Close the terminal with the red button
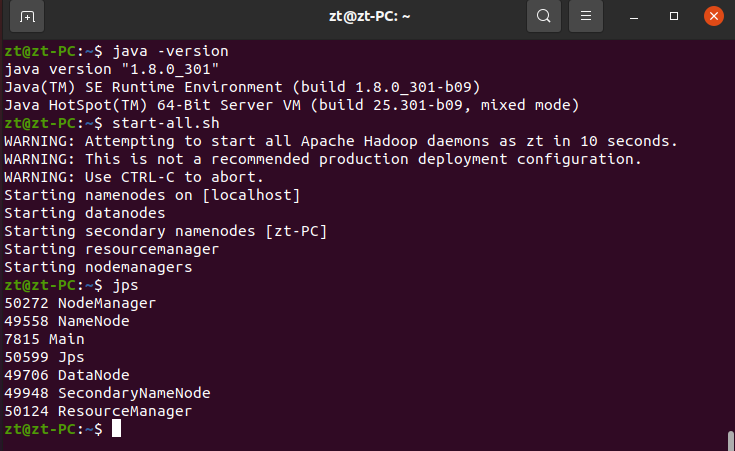Viewport: 735px width, 451px height. click(x=713, y=16)
